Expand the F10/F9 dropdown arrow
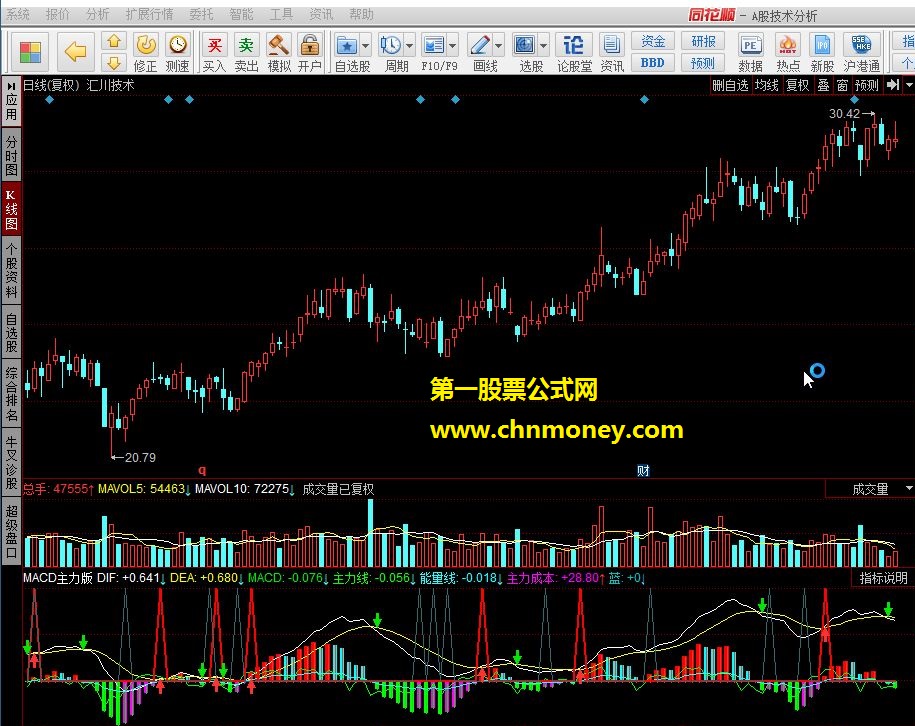The height and width of the screenshot is (726, 915). [453, 46]
